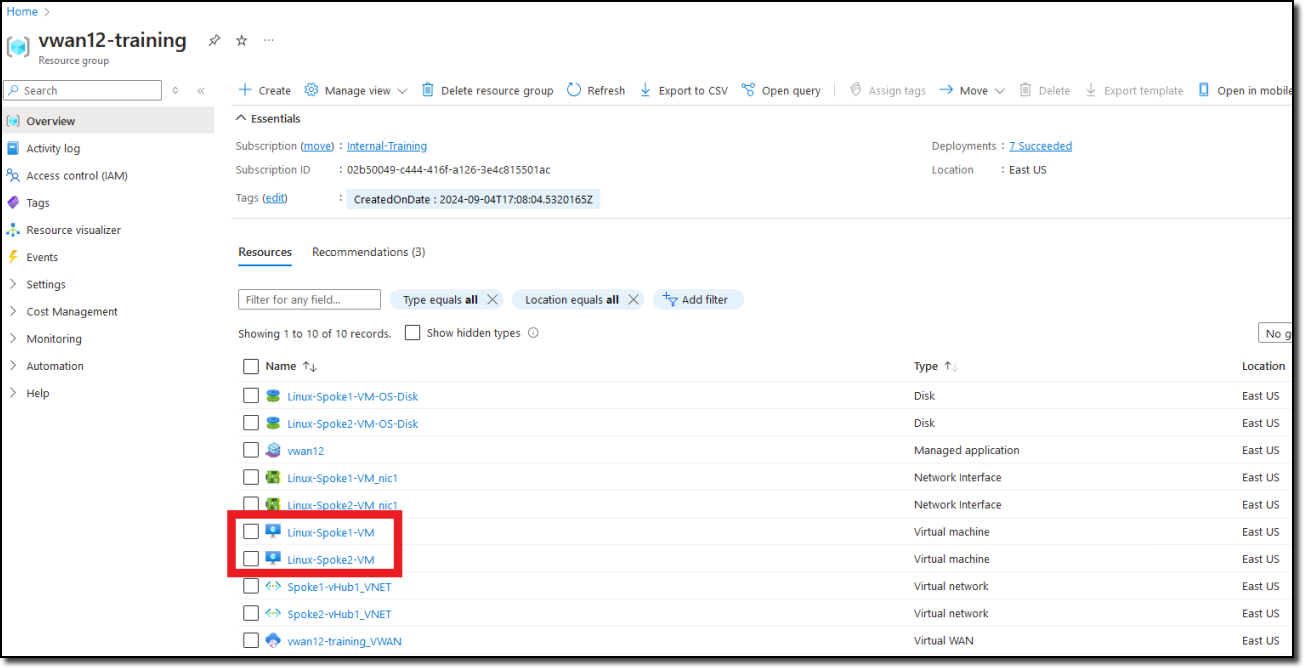
Task: Refresh the resource list
Action: pyautogui.click(x=596, y=90)
